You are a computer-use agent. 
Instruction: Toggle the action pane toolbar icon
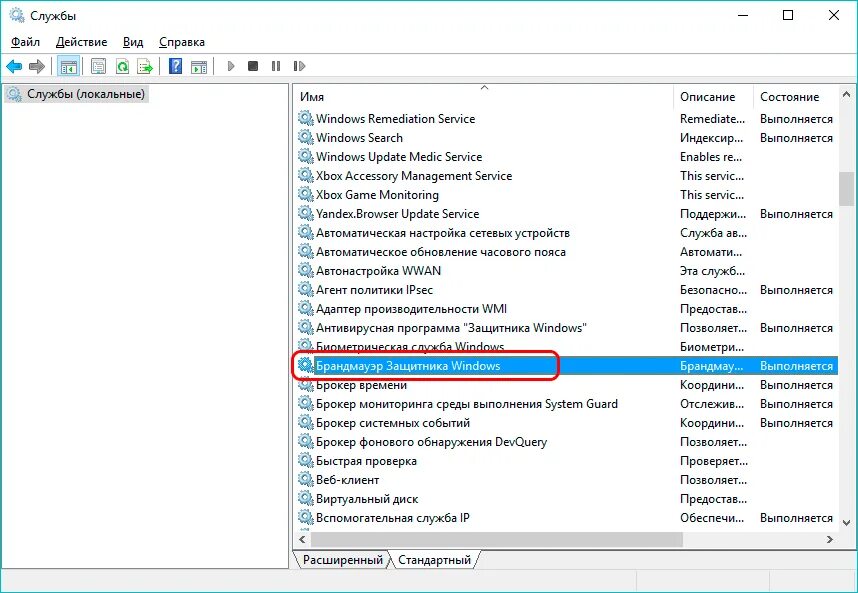click(199, 67)
